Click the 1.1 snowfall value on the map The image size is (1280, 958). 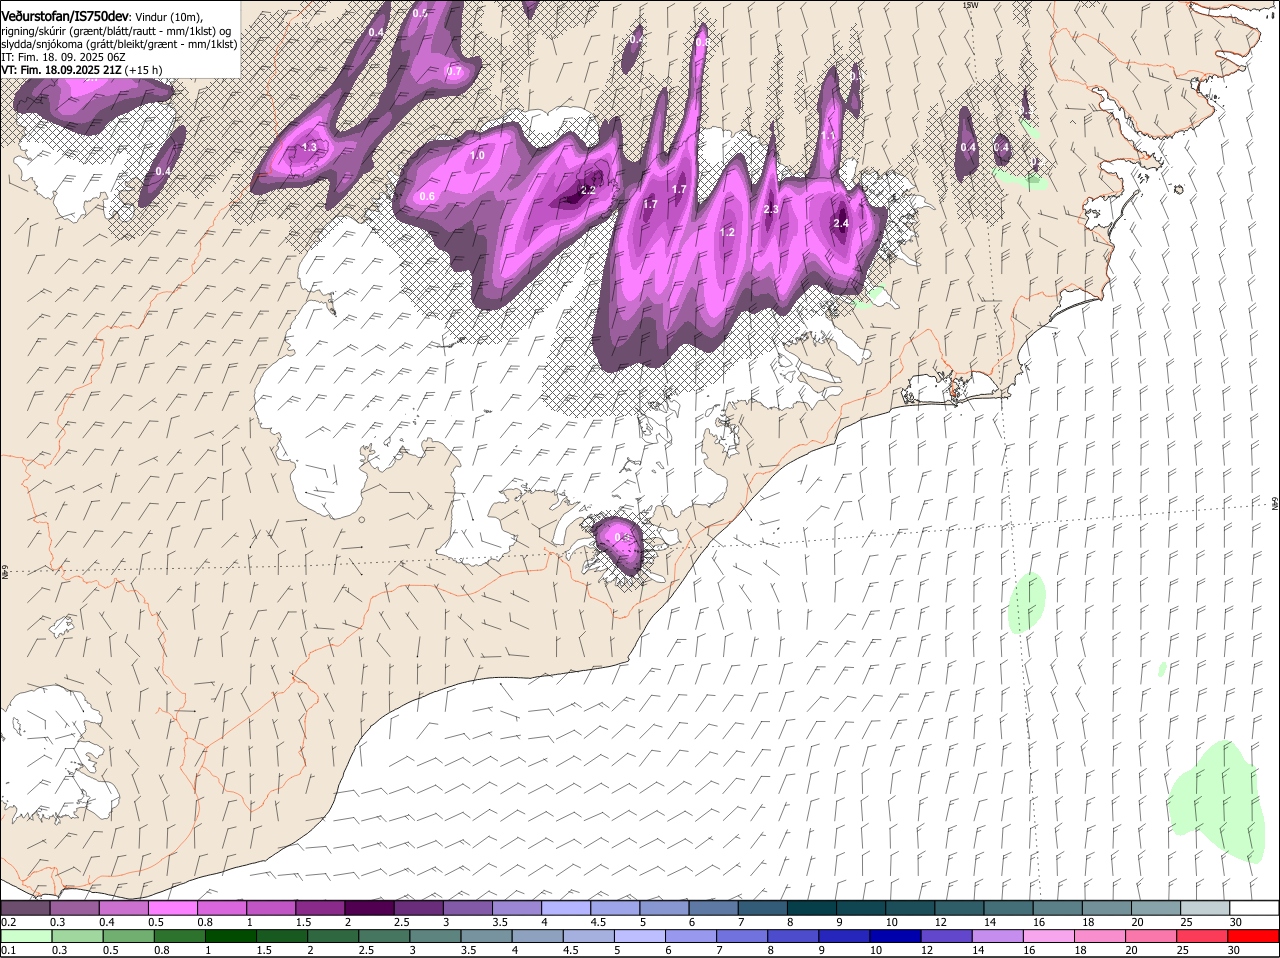pos(828,136)
